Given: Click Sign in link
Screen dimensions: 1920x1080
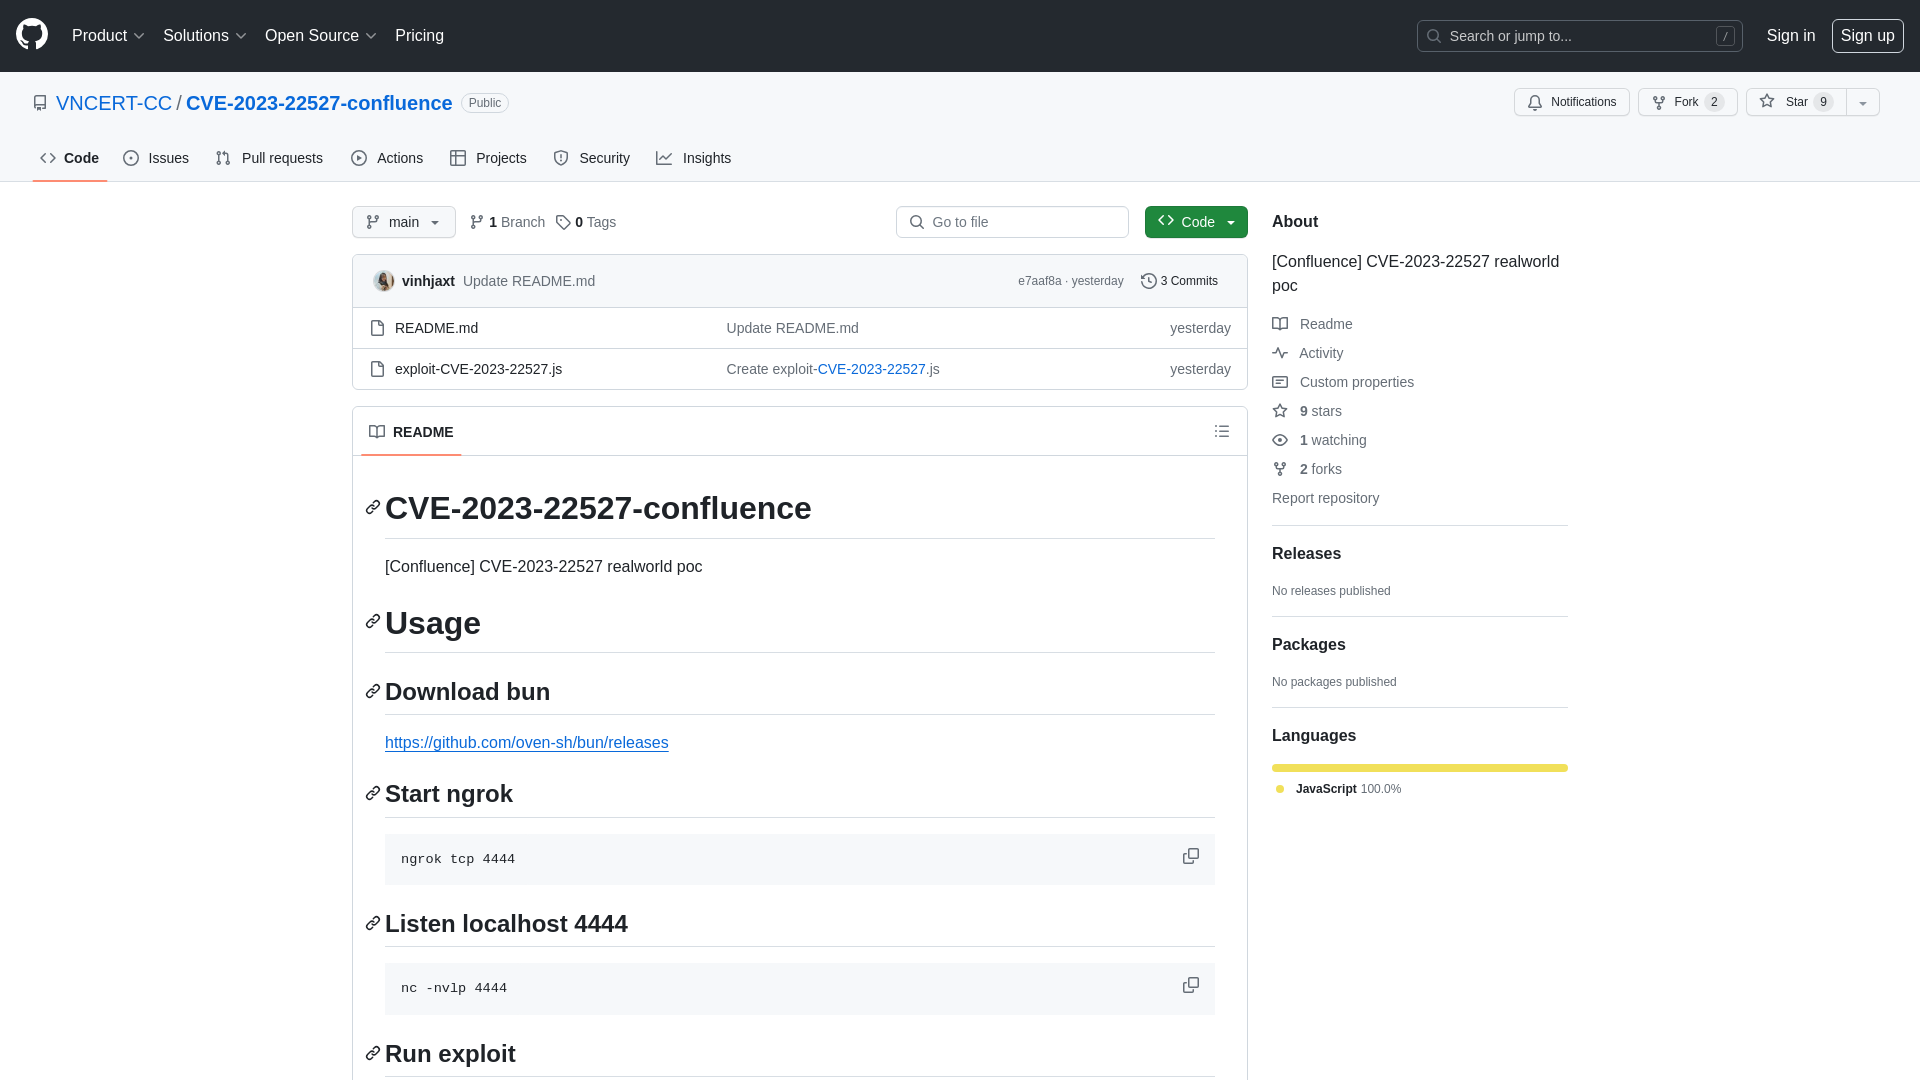Looking at the screenshot, I should 1790,35.
